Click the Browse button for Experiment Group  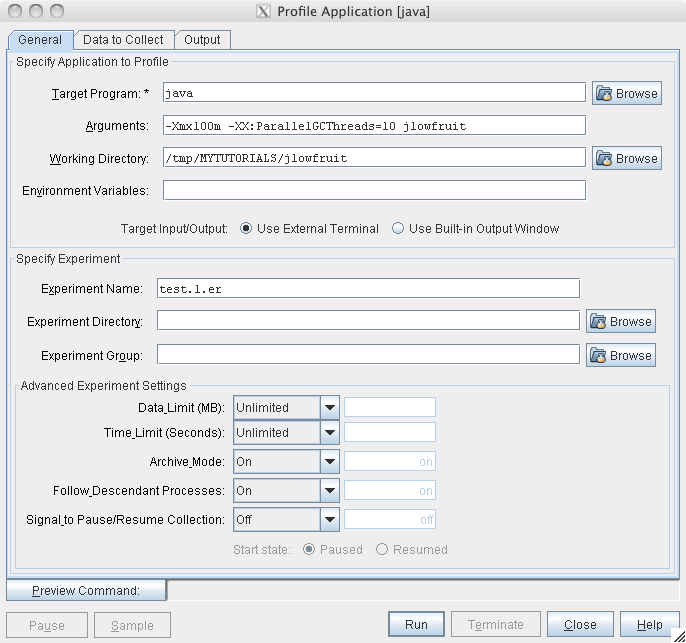(620, 355)
